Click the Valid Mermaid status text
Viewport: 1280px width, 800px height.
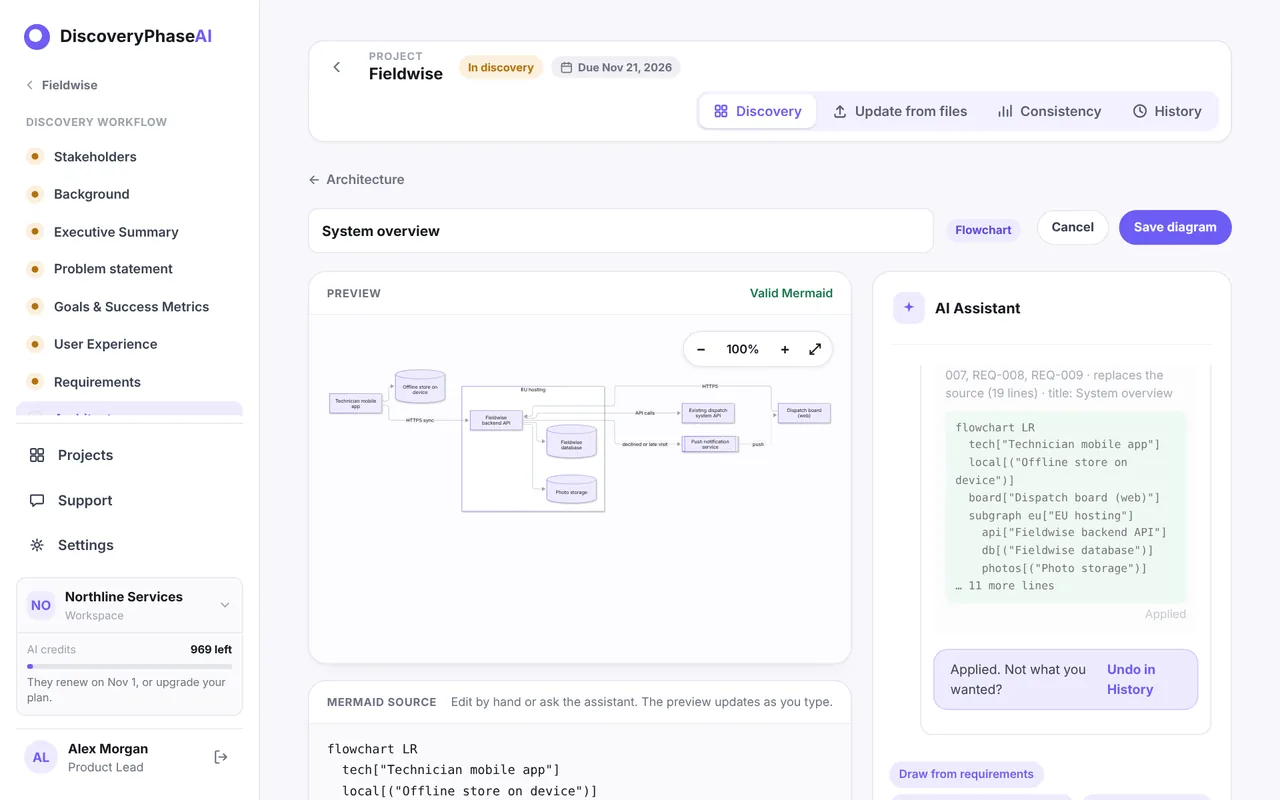coord(791,293)
